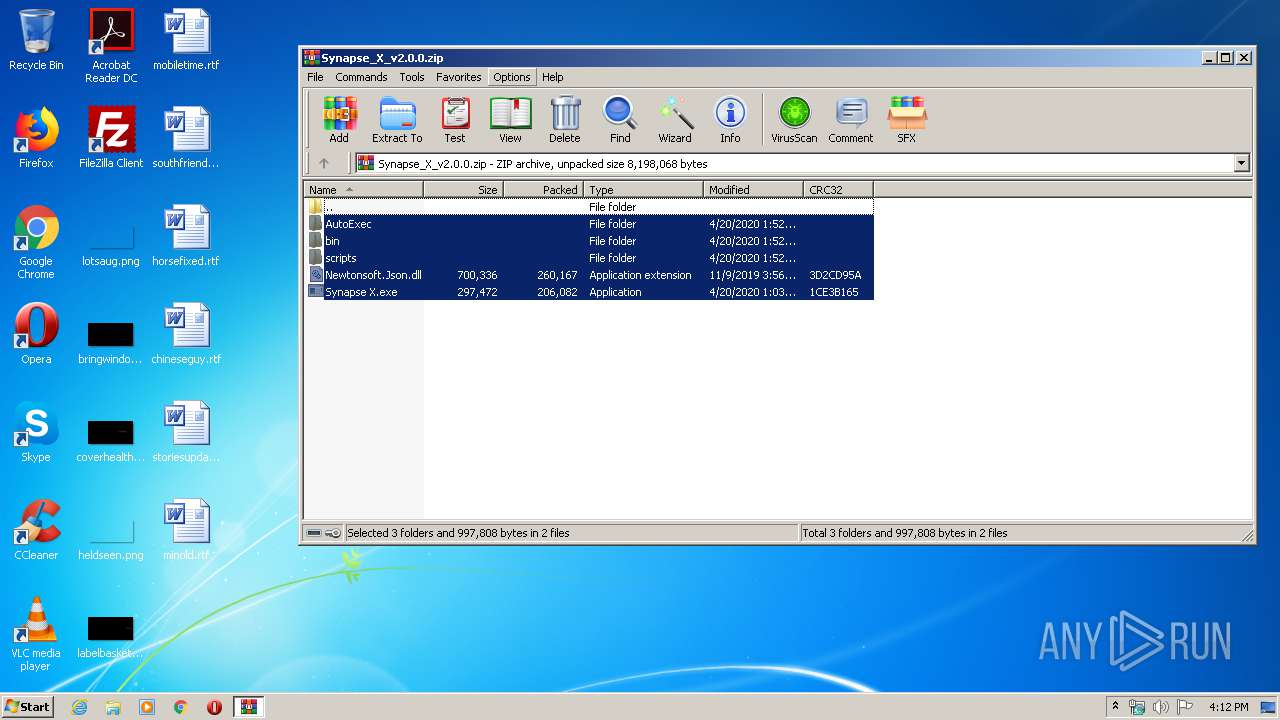This screenshot has width=1280, height=720.
Task: Open VLC media player desktop shortcut
Action: pos(36,634)
